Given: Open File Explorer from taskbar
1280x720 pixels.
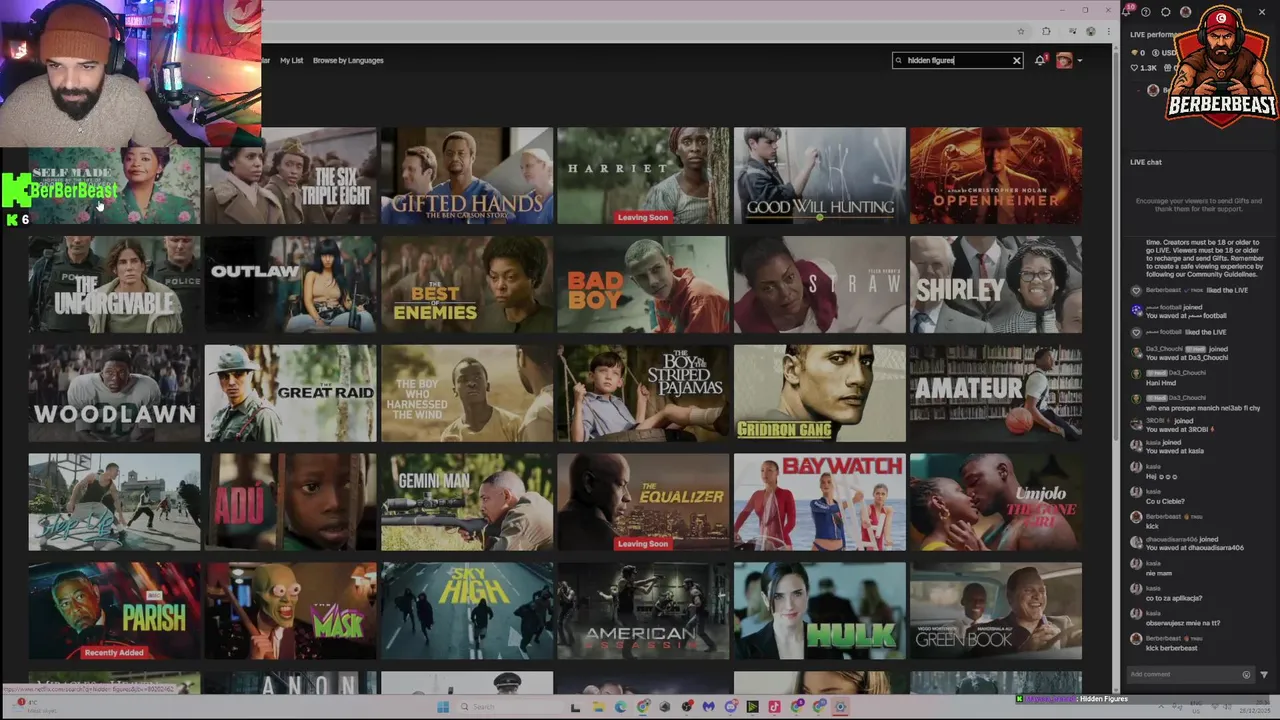Looking at the screenshot, I should click(598, 707).
